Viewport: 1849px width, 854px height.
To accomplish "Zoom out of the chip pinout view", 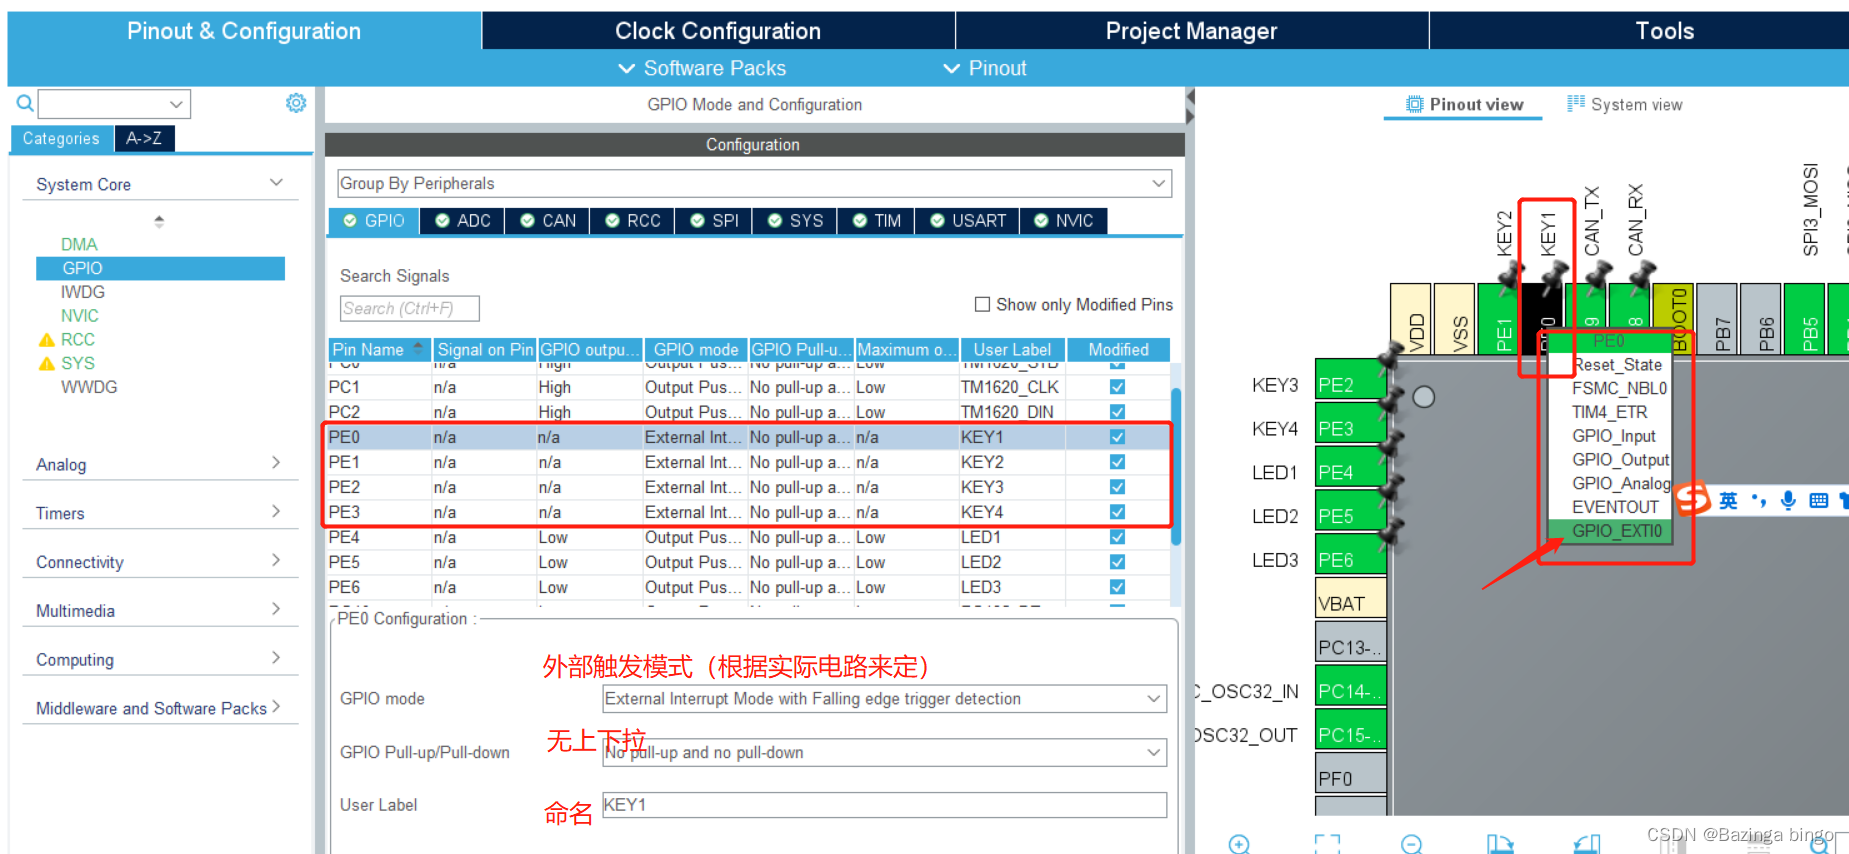I will pyautogui.click(x=1411, y=844).
